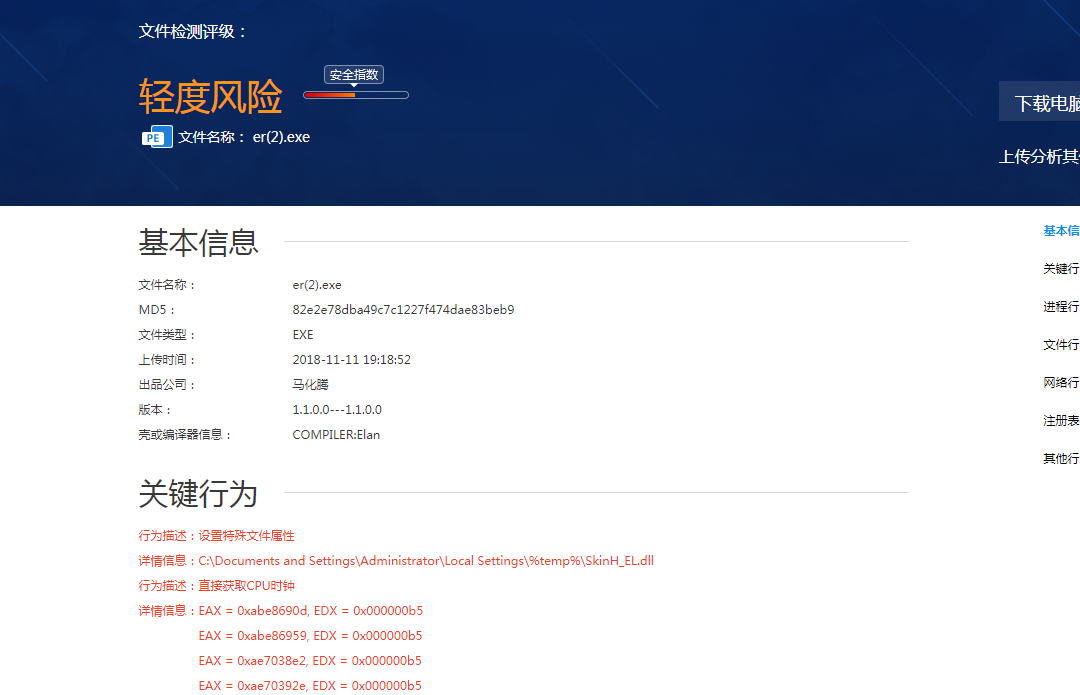Click the 关键行为 section heading
Viewport: 1080px width, 695px height.
point(198,493)
